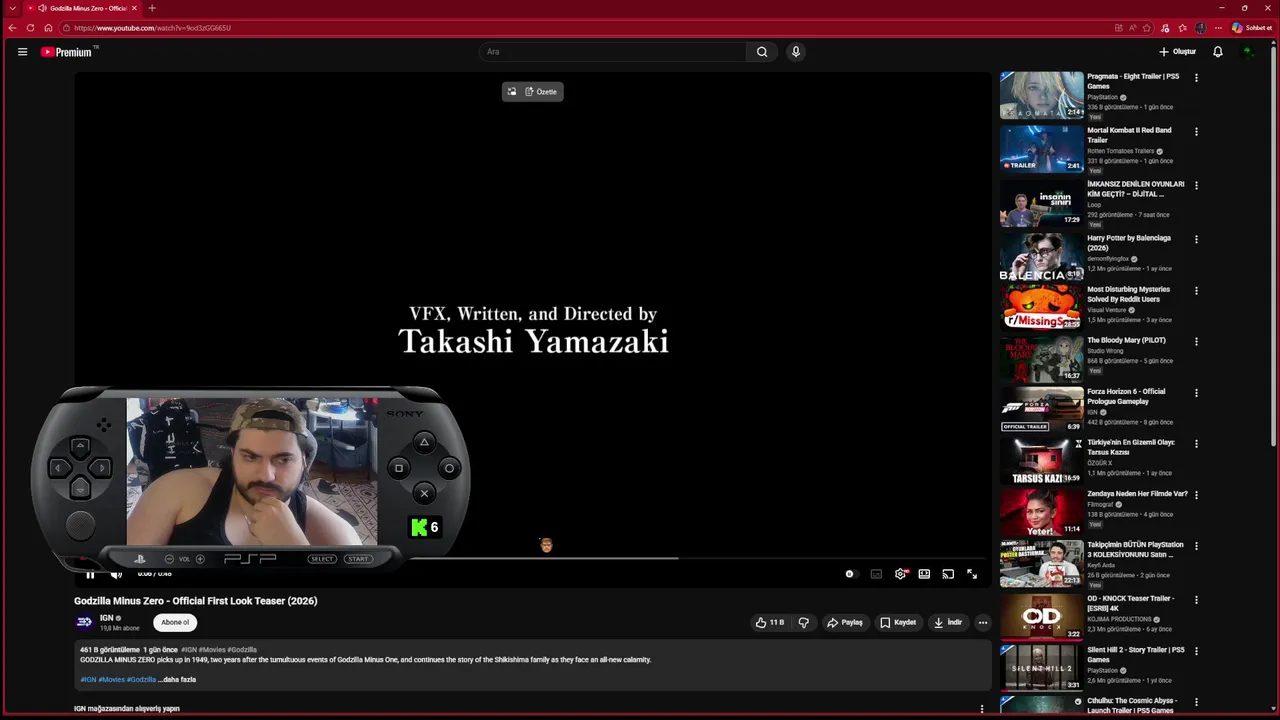Open Cthulhu: The Cosmic Abyss title
This screenshot has width=1280, height=720.
coord(1131,706)
